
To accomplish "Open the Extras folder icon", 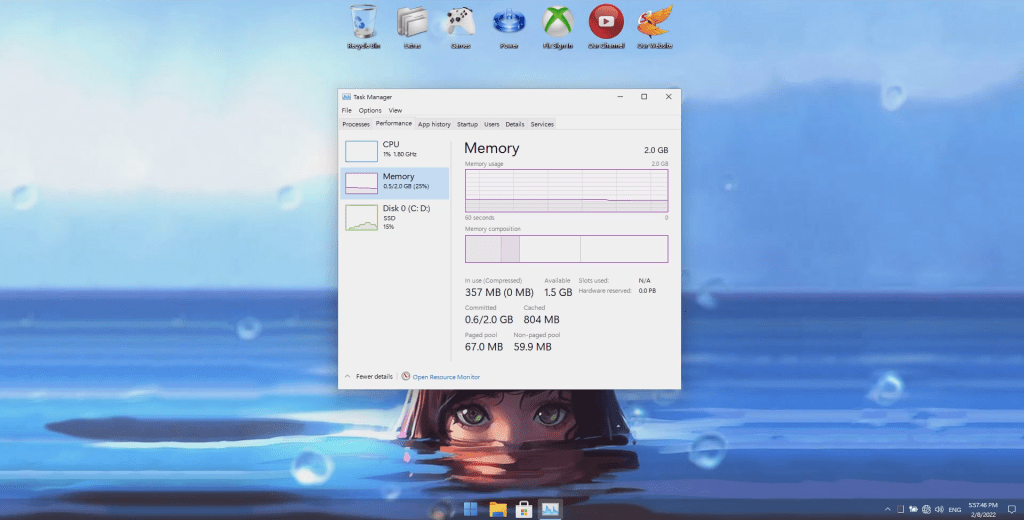I will tap(412, 26).
